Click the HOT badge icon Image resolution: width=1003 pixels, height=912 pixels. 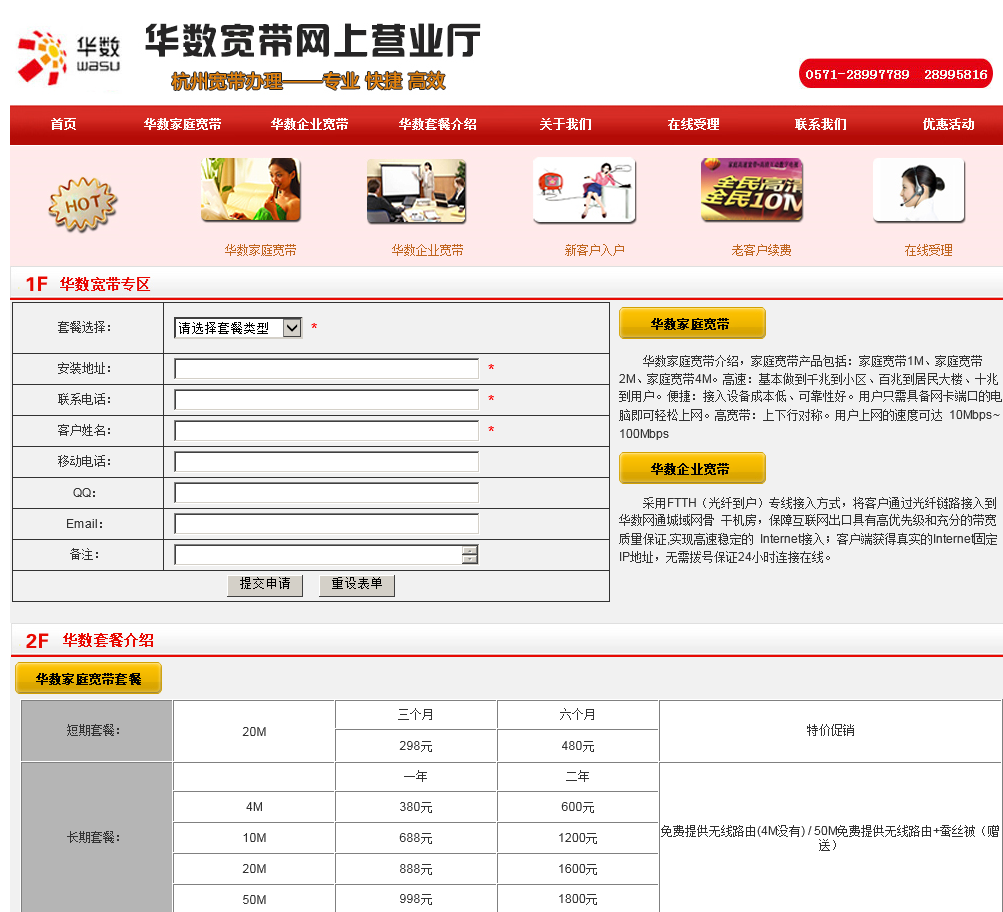83,204
